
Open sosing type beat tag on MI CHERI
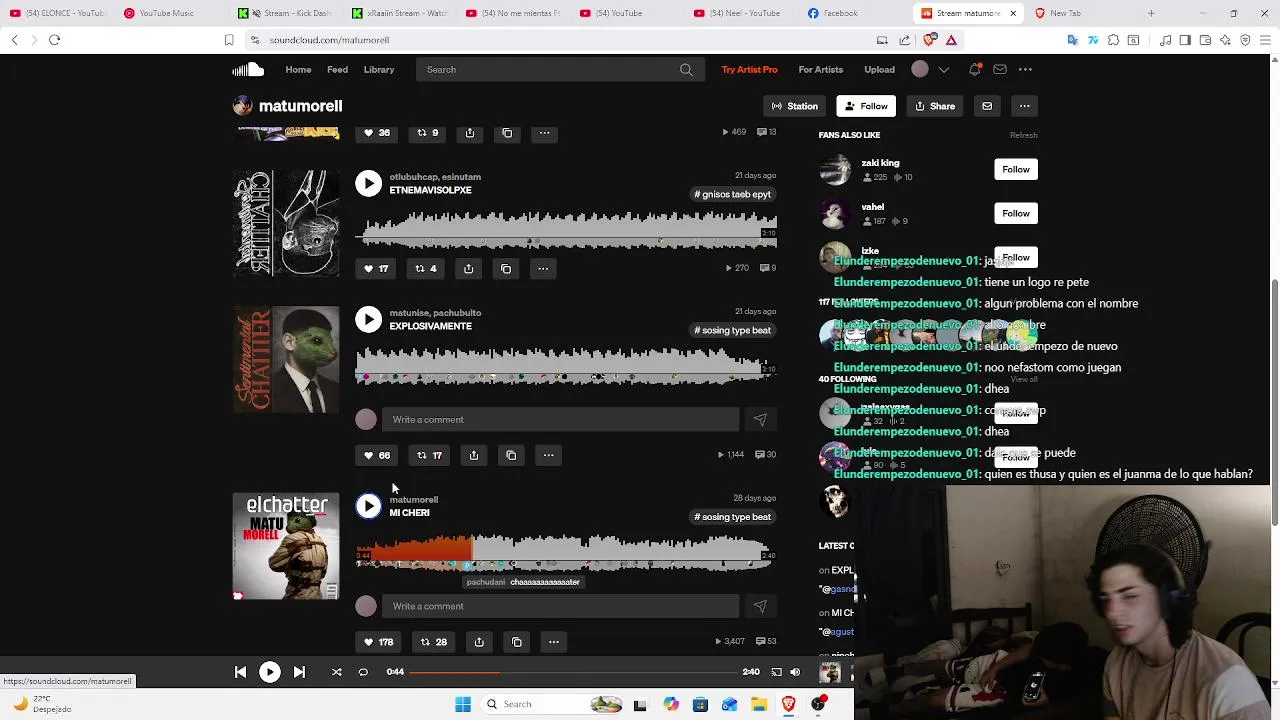tap(733, 517)
